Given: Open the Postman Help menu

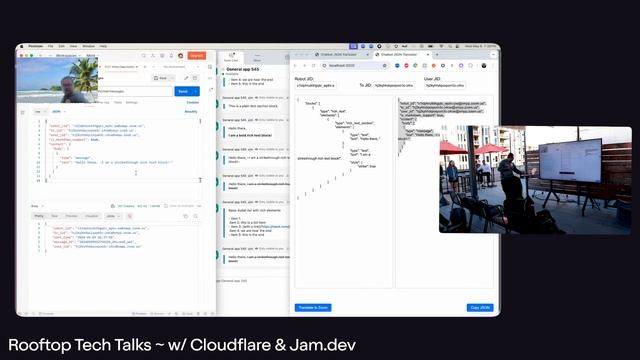Looking at the screenshot, I should tap(103, 46).
